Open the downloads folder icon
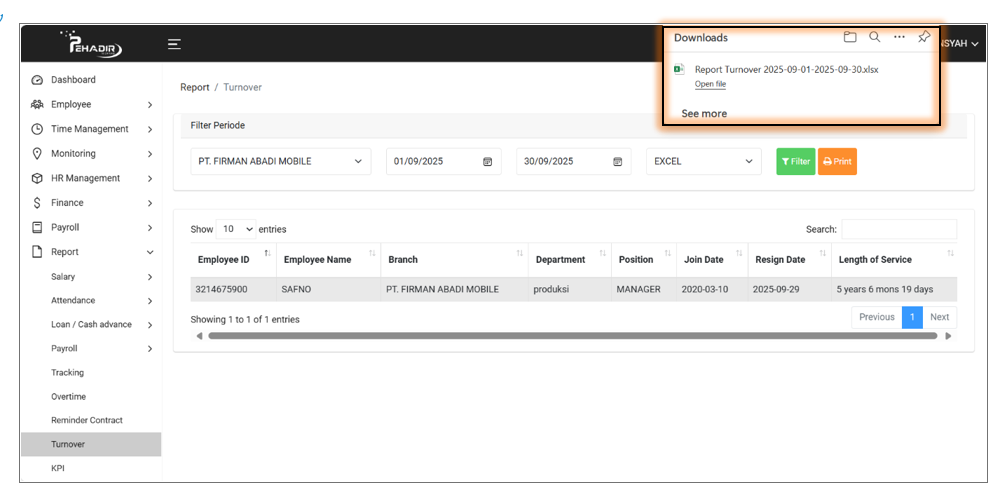The height and width of the screenshot is (499, 998). [850, 37]
